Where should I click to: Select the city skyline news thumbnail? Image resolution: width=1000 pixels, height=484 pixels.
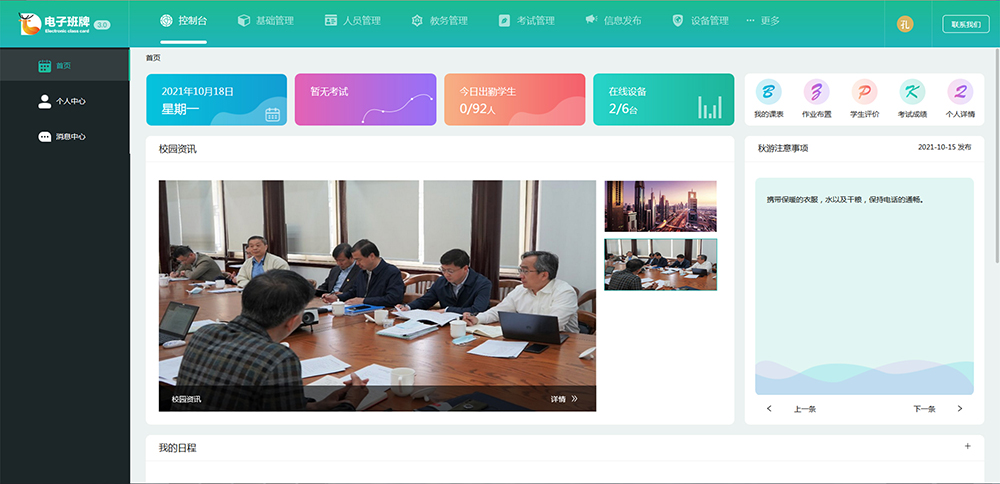coord(660,206)
